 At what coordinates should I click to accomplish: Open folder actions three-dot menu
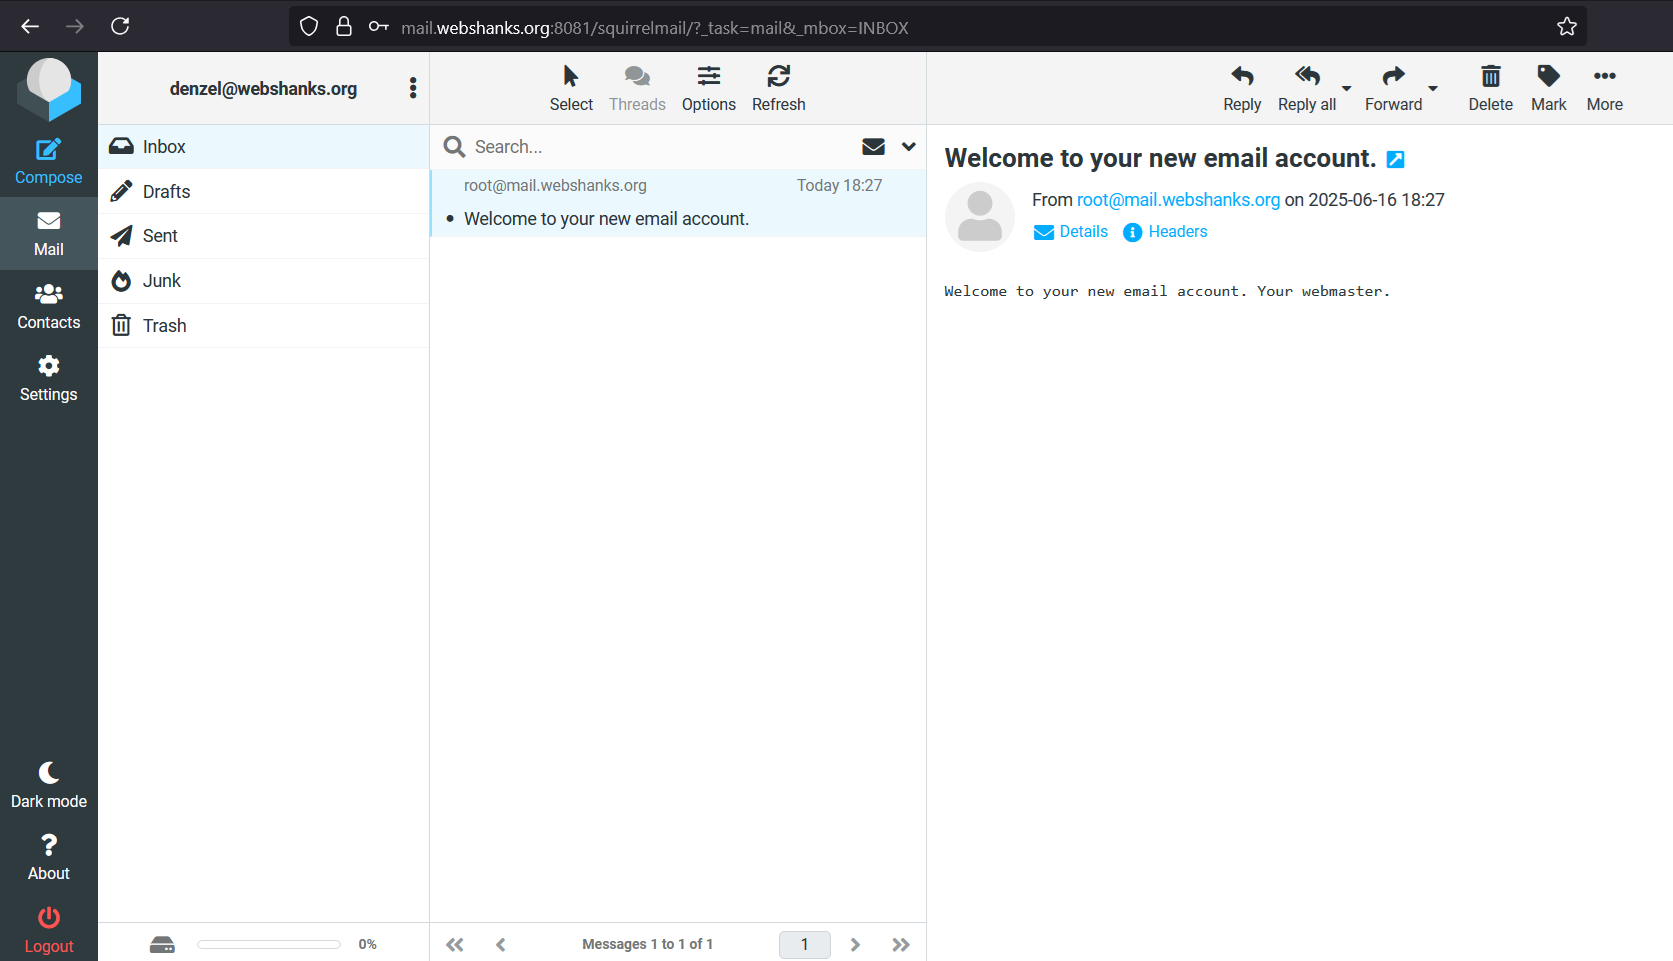pos(412,88)
